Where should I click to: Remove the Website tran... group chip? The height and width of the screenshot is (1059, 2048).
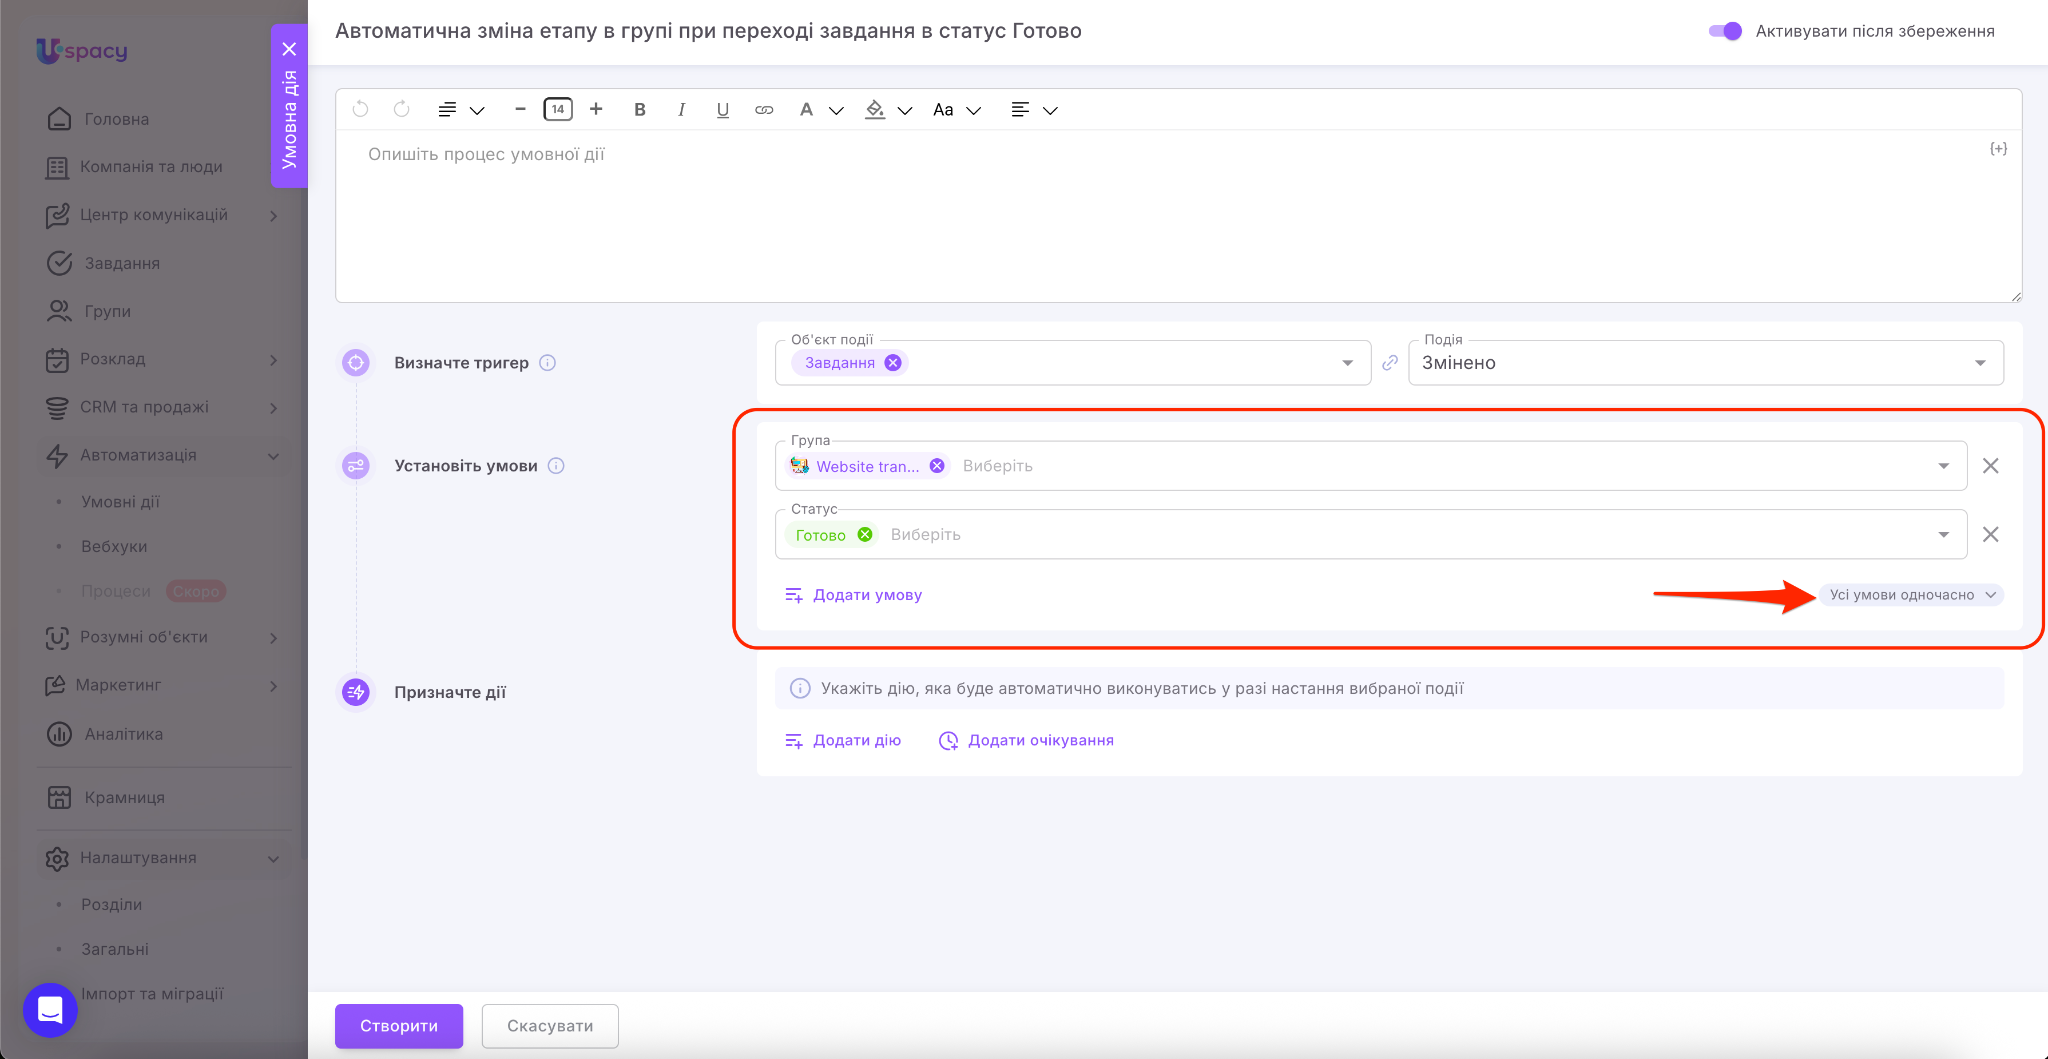(937, 466)
